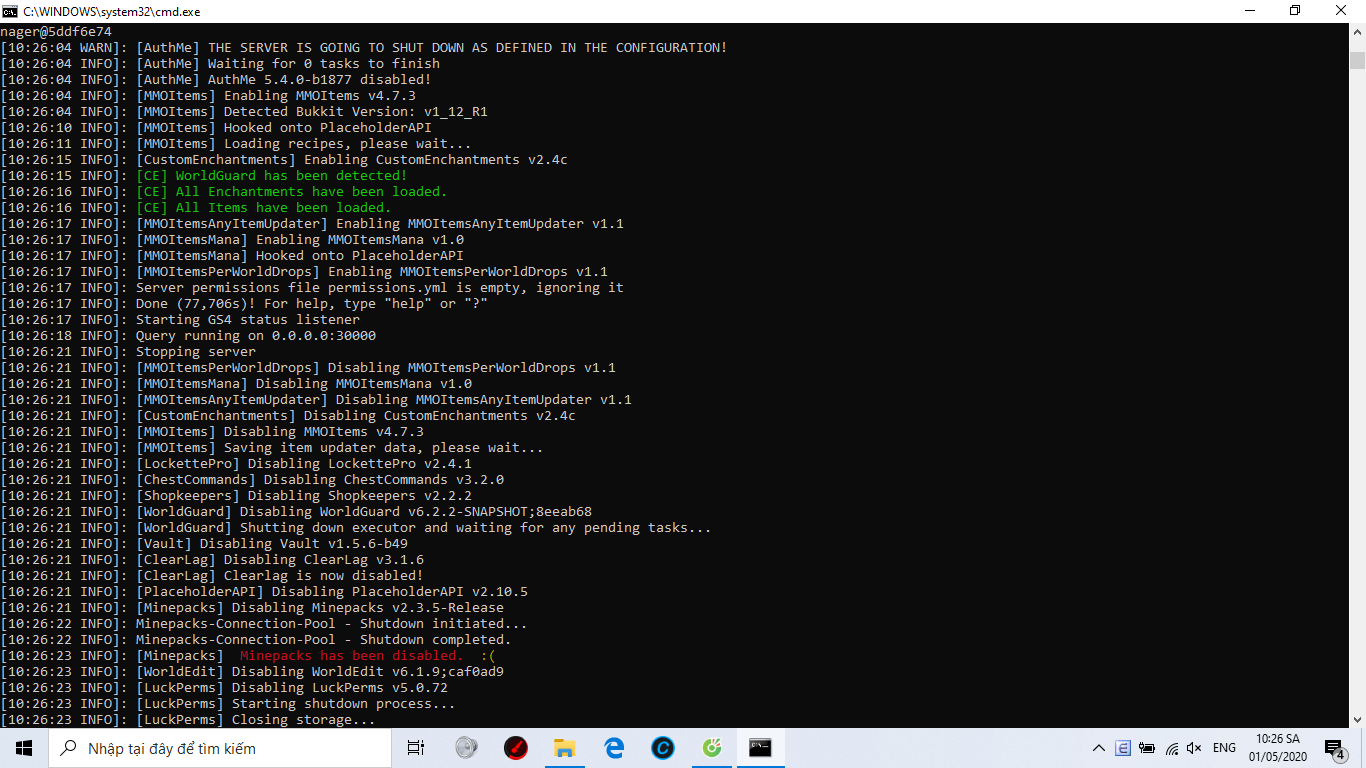
Task: Click 'Disabling WorldGuard v6.2.2-SNAPSHOT' line
Action: pos(296,512)
